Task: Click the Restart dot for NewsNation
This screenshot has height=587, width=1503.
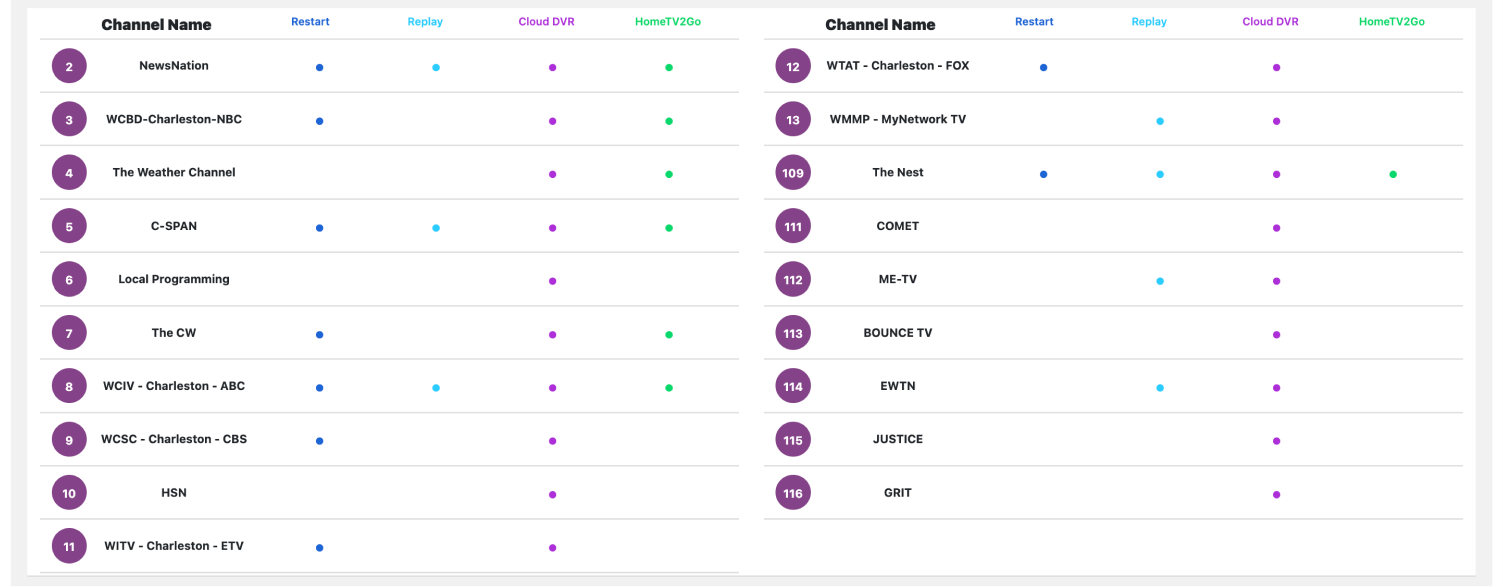Action: pyautogui.click(x=320, y=68)
